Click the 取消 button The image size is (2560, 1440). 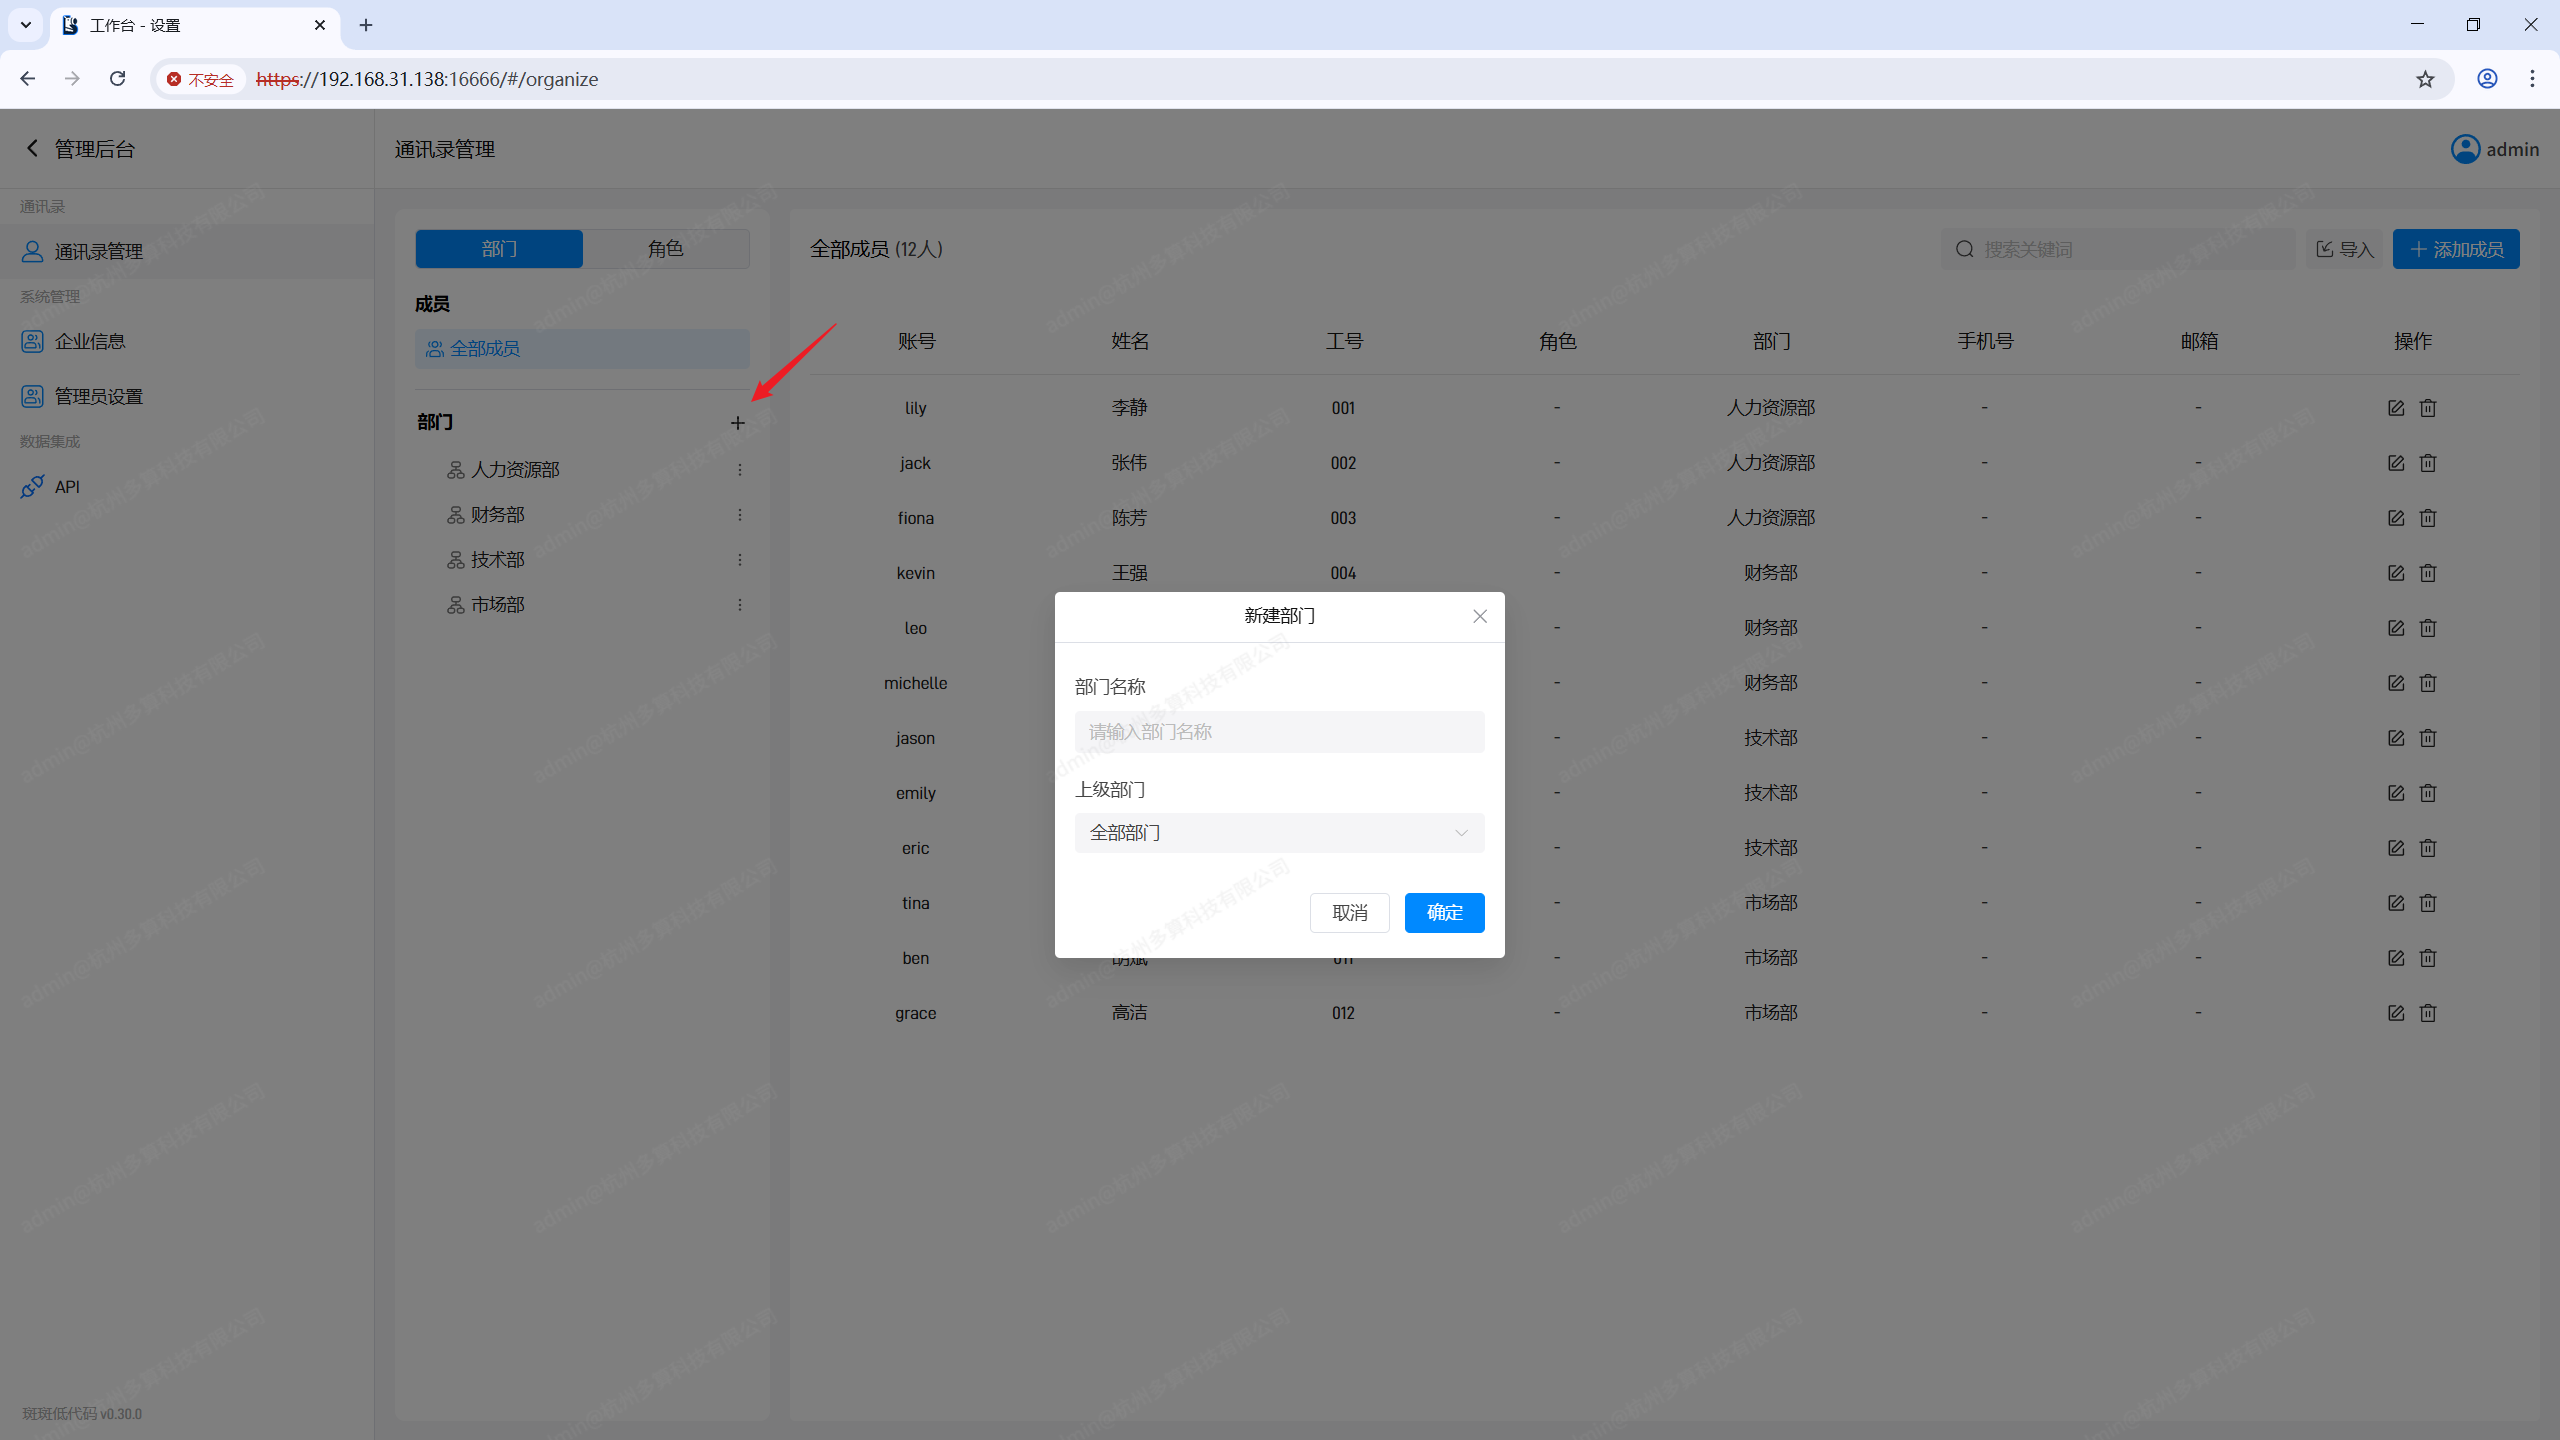pos(1349,913)
